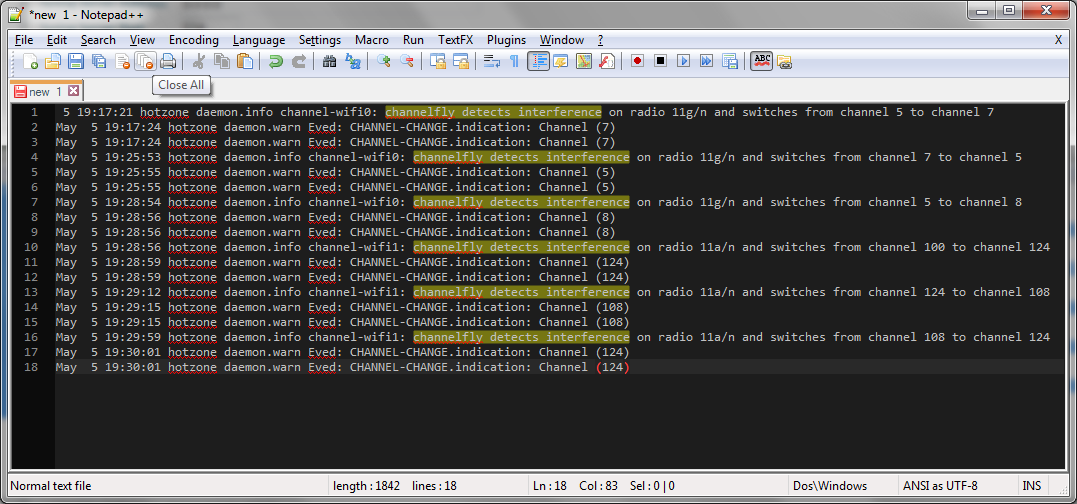1077x504 pixels.
Task: Click line number 1 in the margin
Action: point(35,112)
